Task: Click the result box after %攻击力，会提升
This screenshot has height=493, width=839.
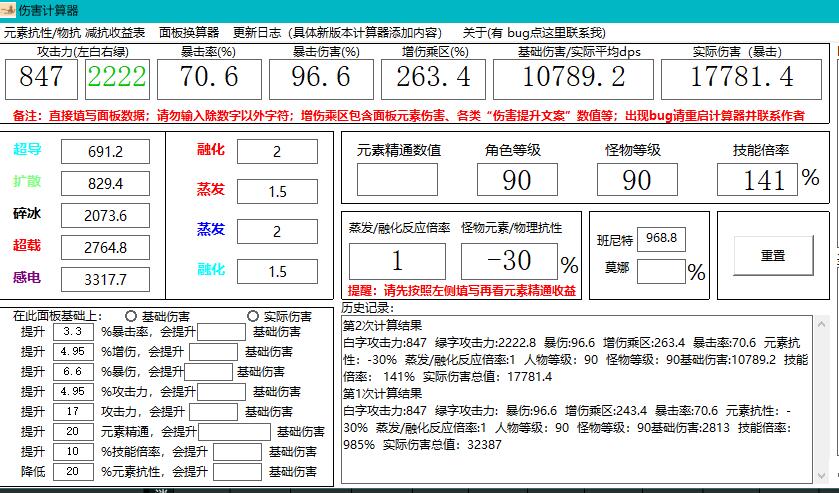Action: pos(222,392)
